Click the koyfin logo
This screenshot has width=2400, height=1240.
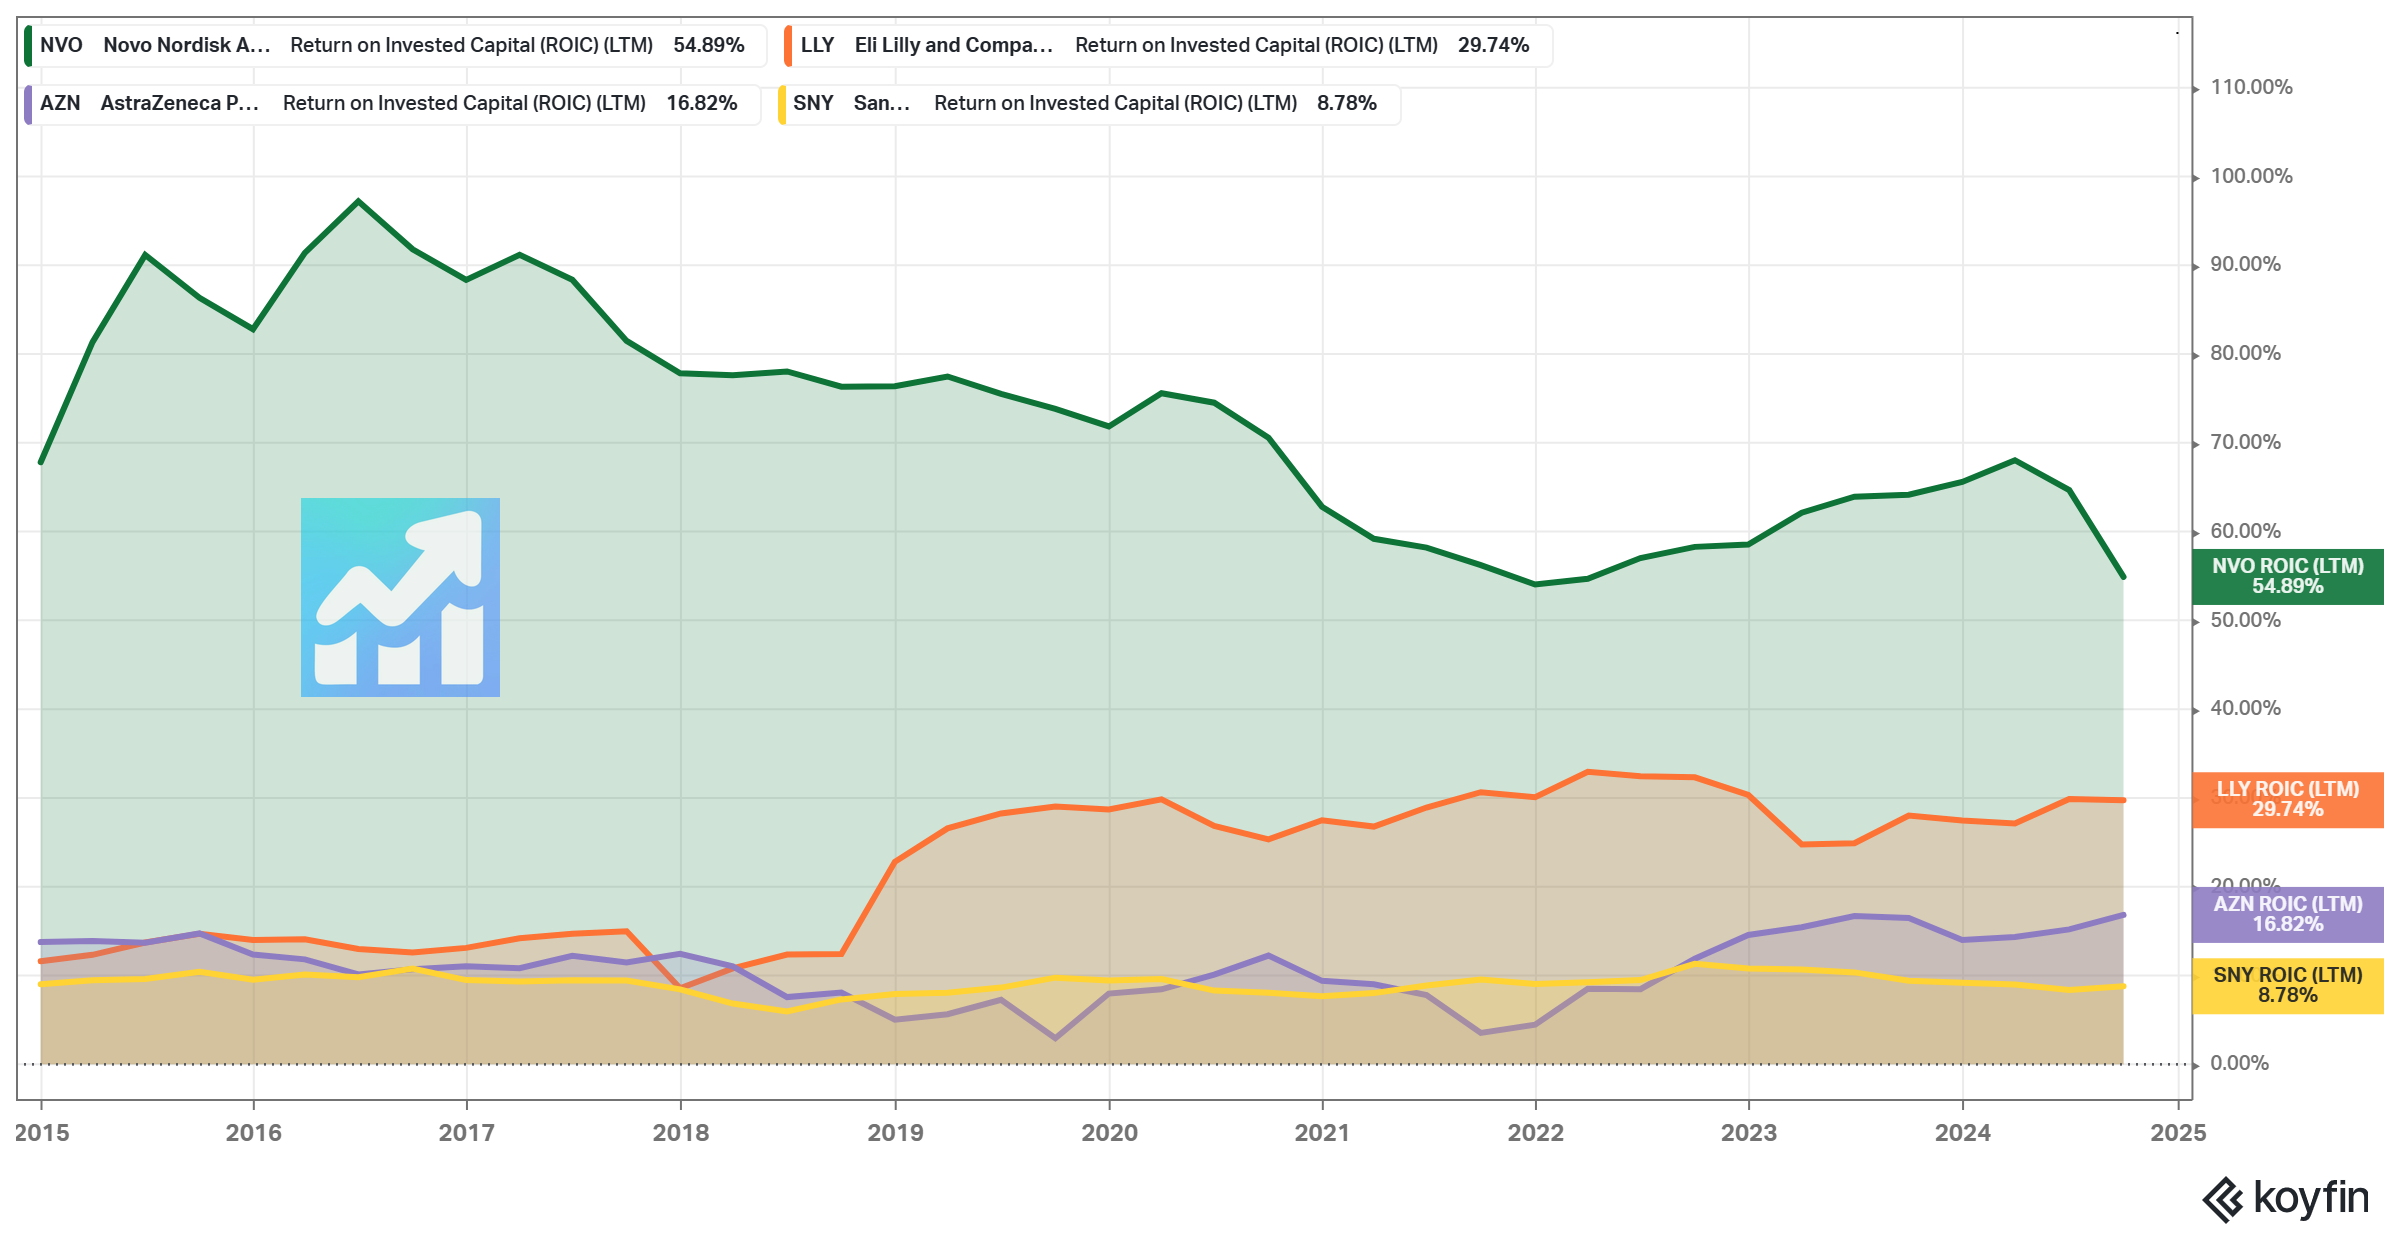tap(2286, 1198)
